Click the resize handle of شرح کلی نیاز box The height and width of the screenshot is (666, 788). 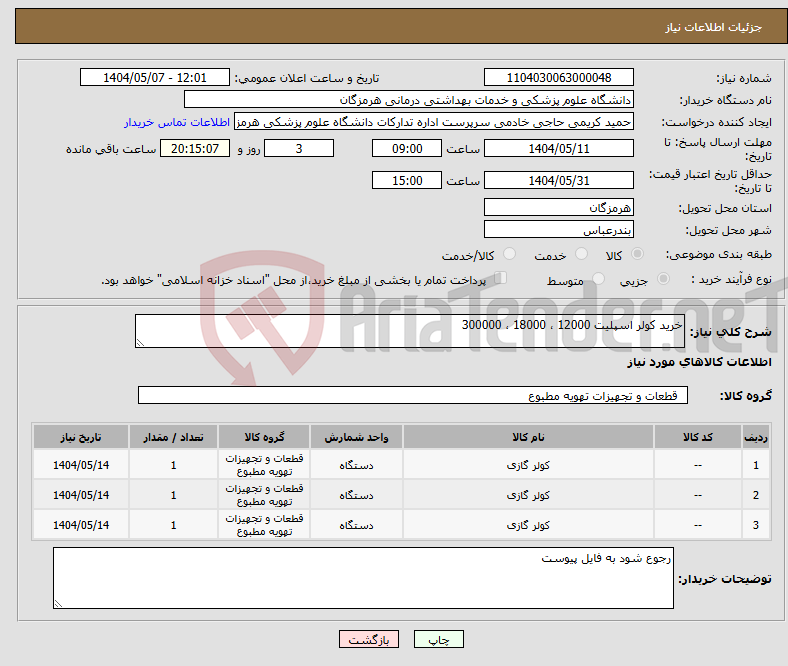pos(141,343)
